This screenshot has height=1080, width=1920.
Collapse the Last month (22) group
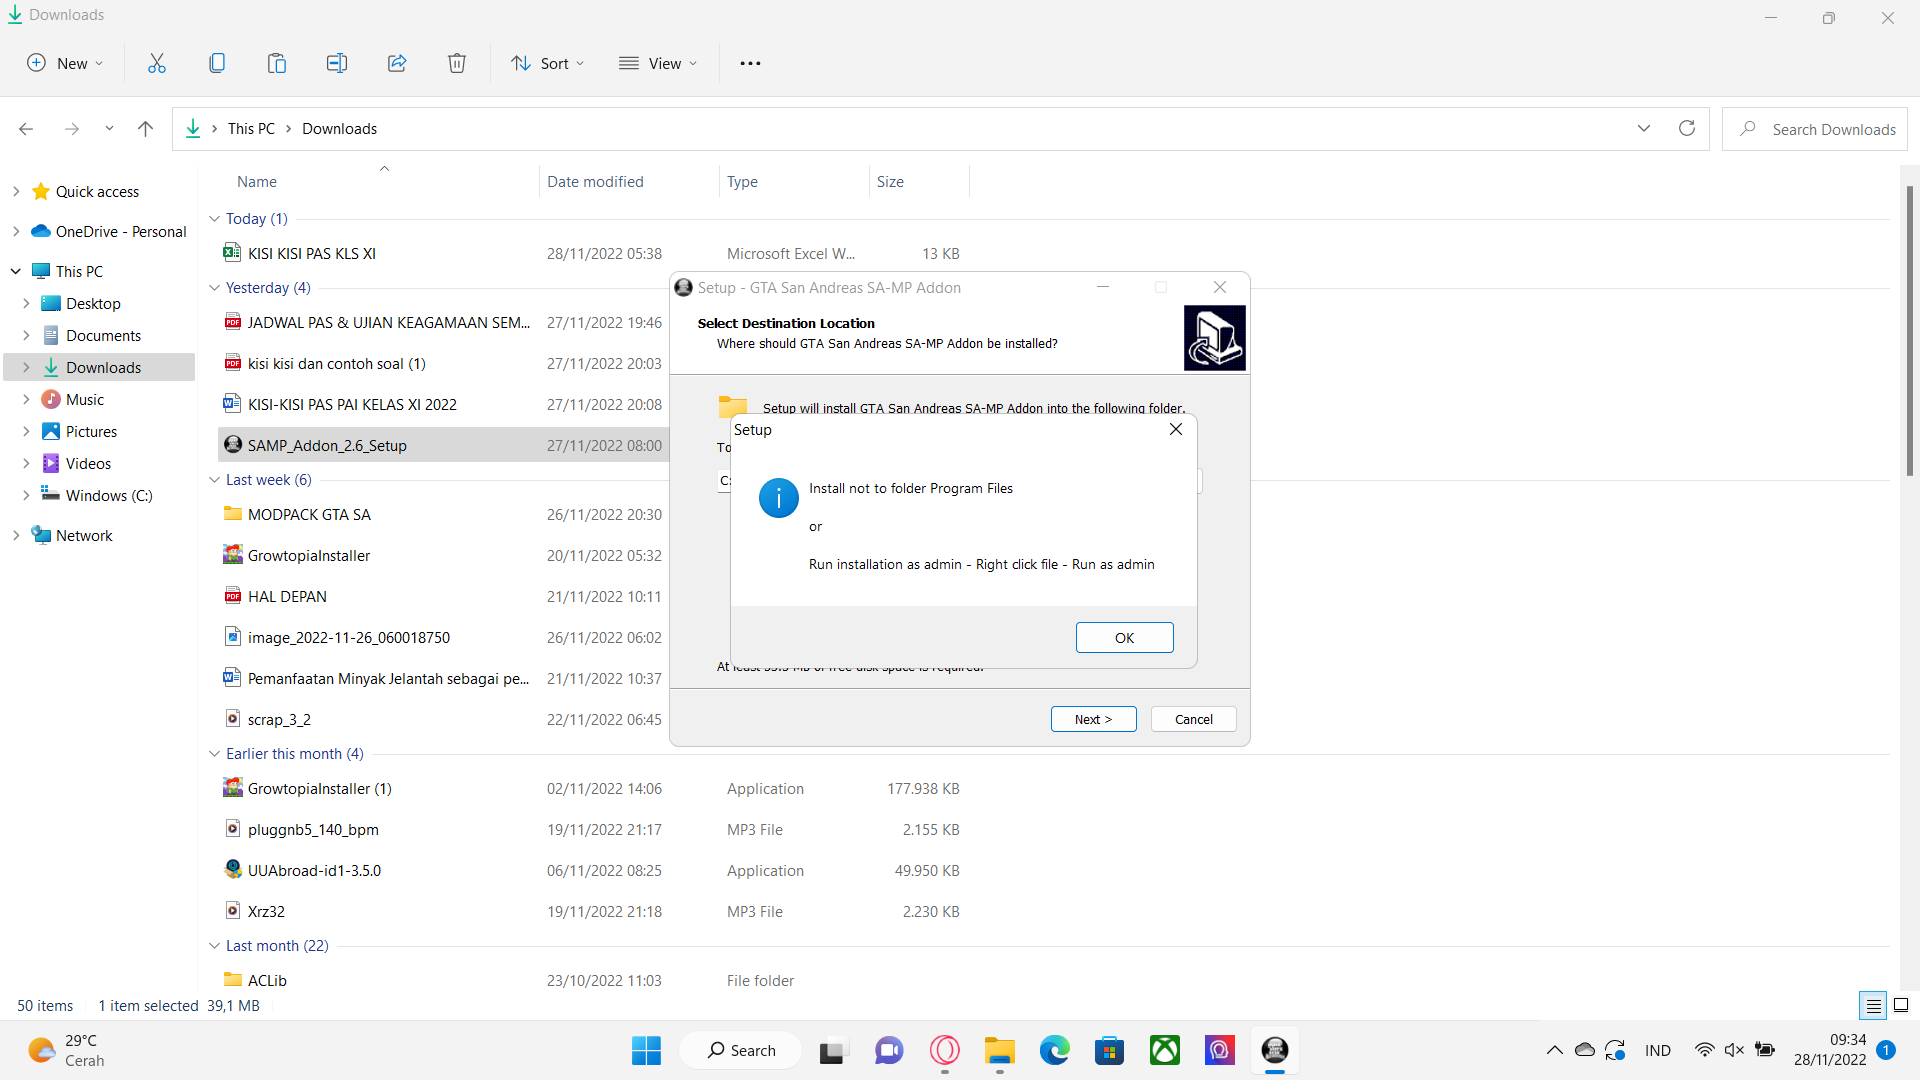coord(214,946)
